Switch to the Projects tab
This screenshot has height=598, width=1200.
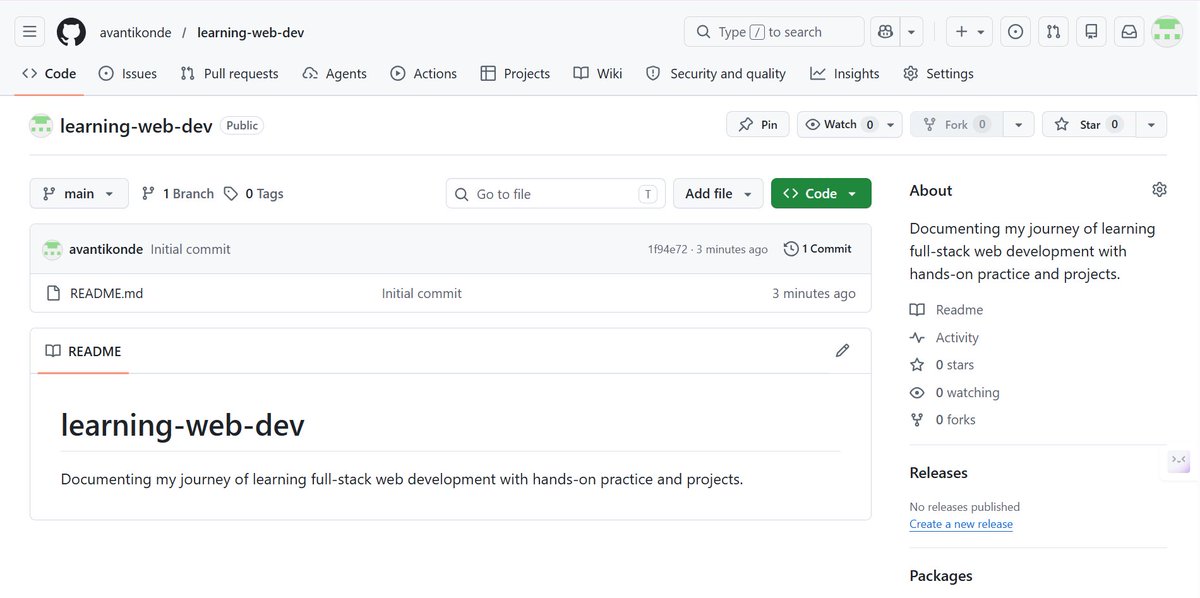[515, 73]
